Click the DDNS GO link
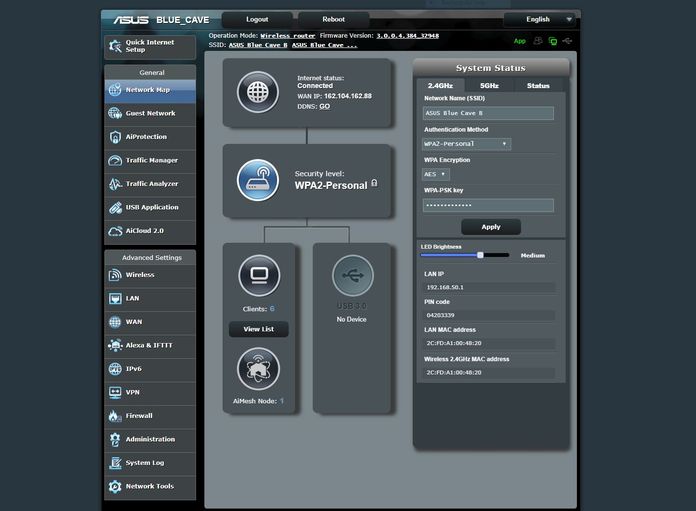Screen dimensions: 696x511 324,107
